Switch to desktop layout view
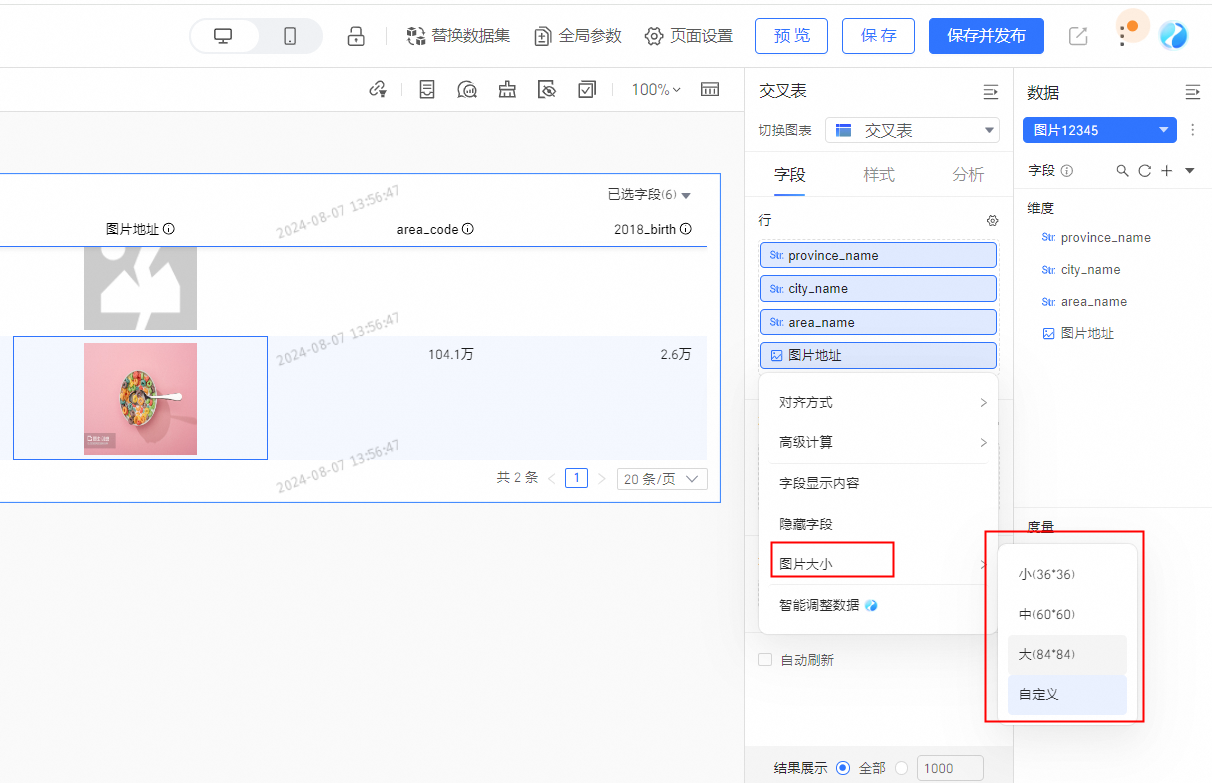1212x783 pixels. pyautogui.click(x=223, y=36)
